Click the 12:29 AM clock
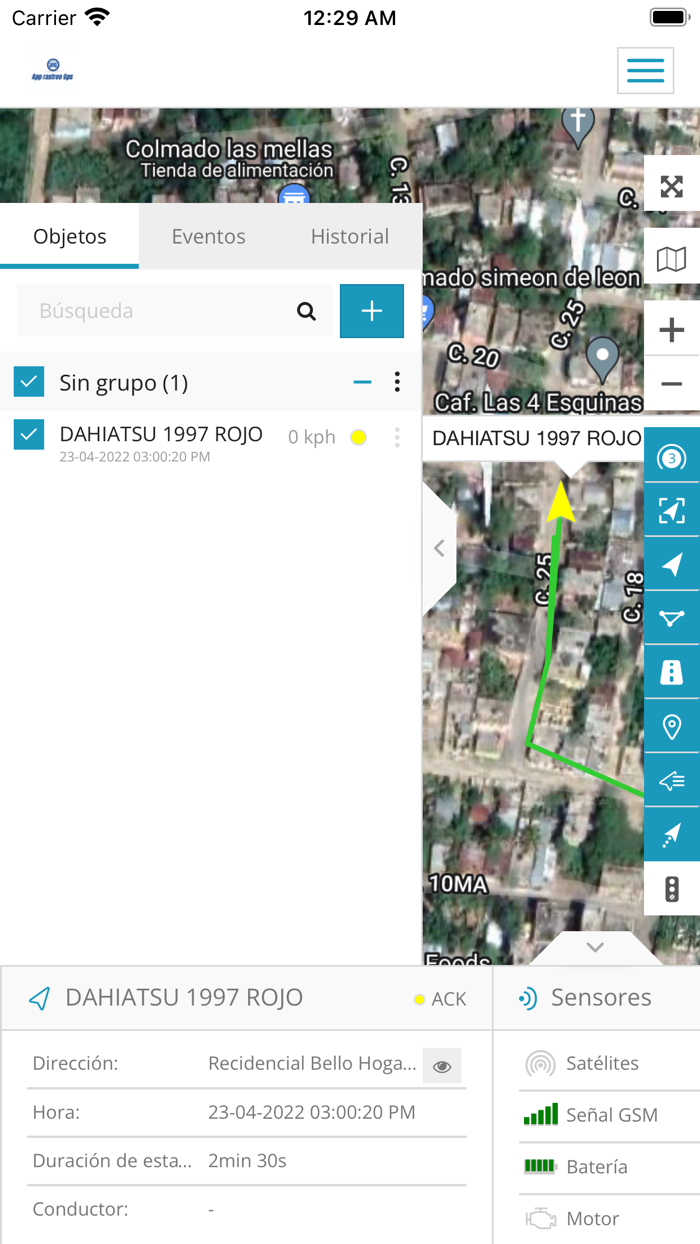 click(x=350, y=18)
